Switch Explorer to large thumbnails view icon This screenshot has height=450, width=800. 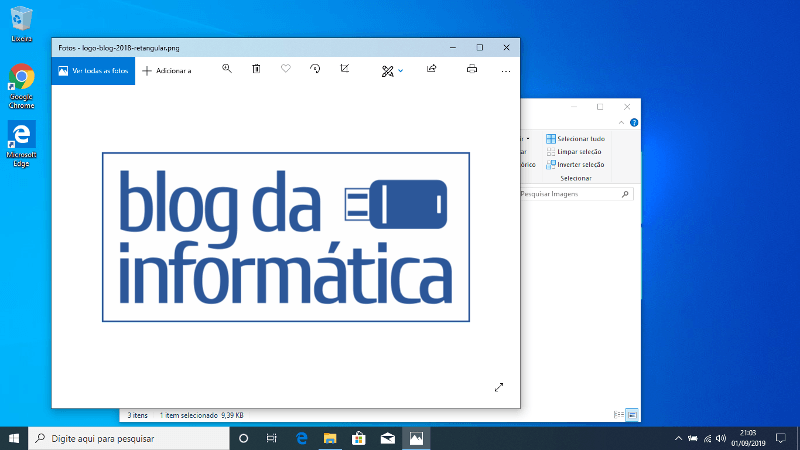632,415
